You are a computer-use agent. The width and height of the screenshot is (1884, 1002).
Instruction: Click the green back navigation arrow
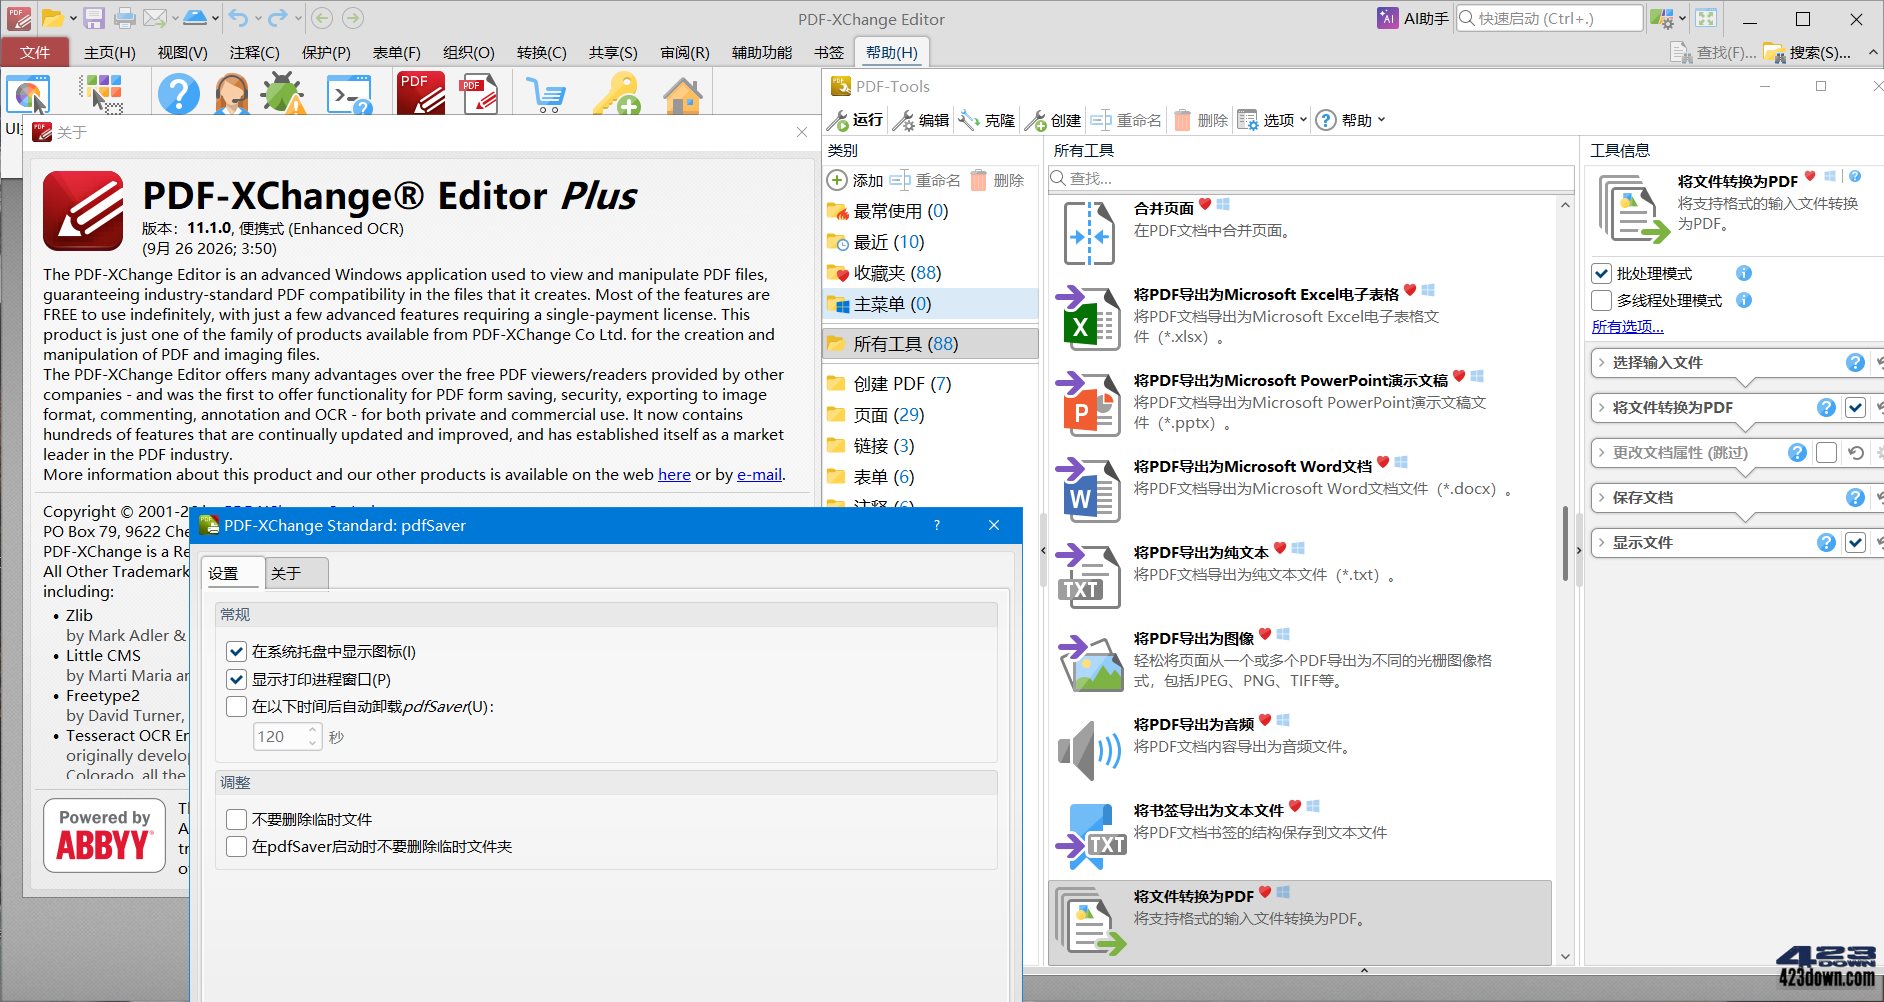point(322,18)
